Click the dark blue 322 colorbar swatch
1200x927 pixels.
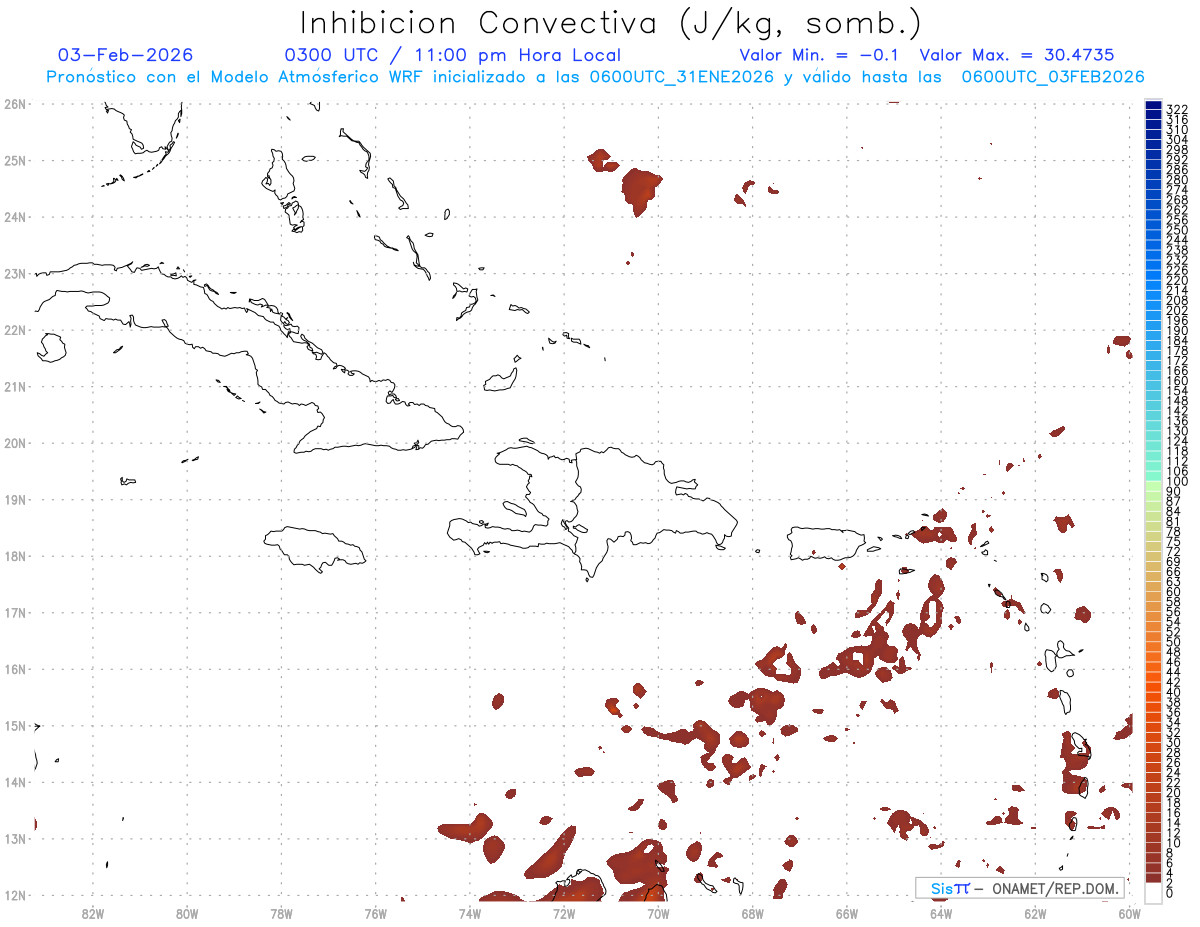click(x=1154, y=107)
